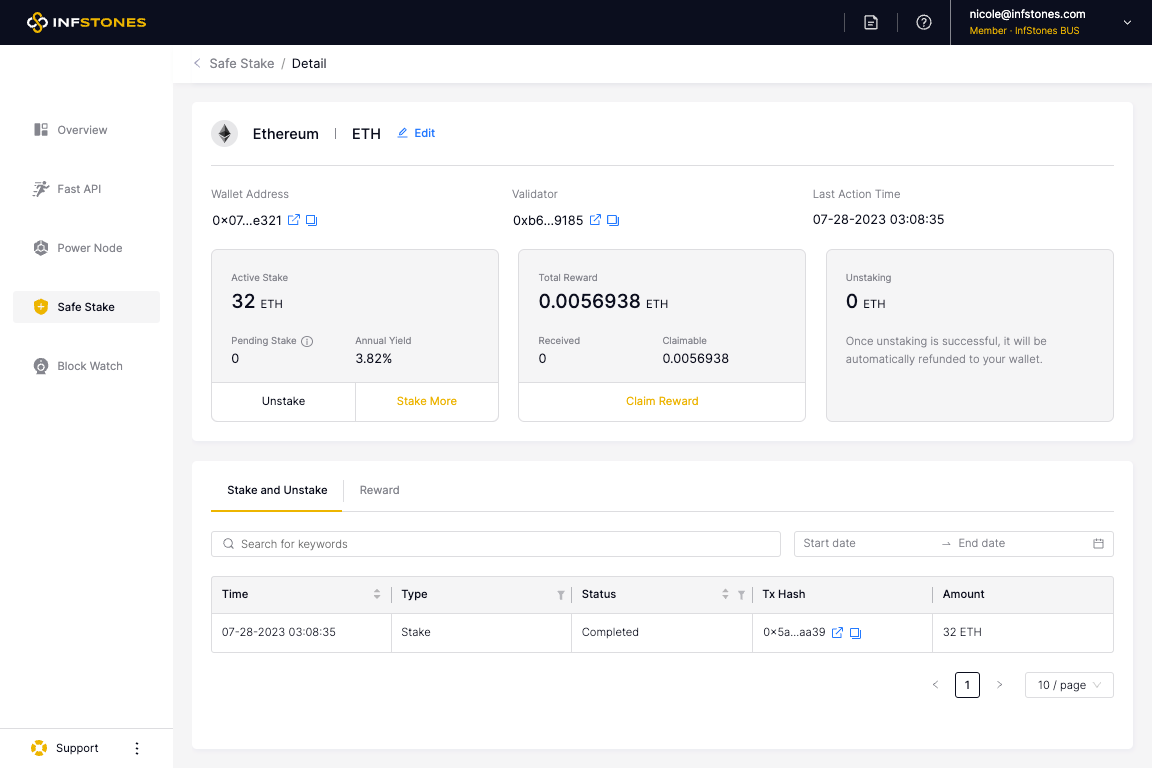The width and height of the screenshot is (1152, 768).
Task: Open the calendar icon in date range
Action: 1098,544
